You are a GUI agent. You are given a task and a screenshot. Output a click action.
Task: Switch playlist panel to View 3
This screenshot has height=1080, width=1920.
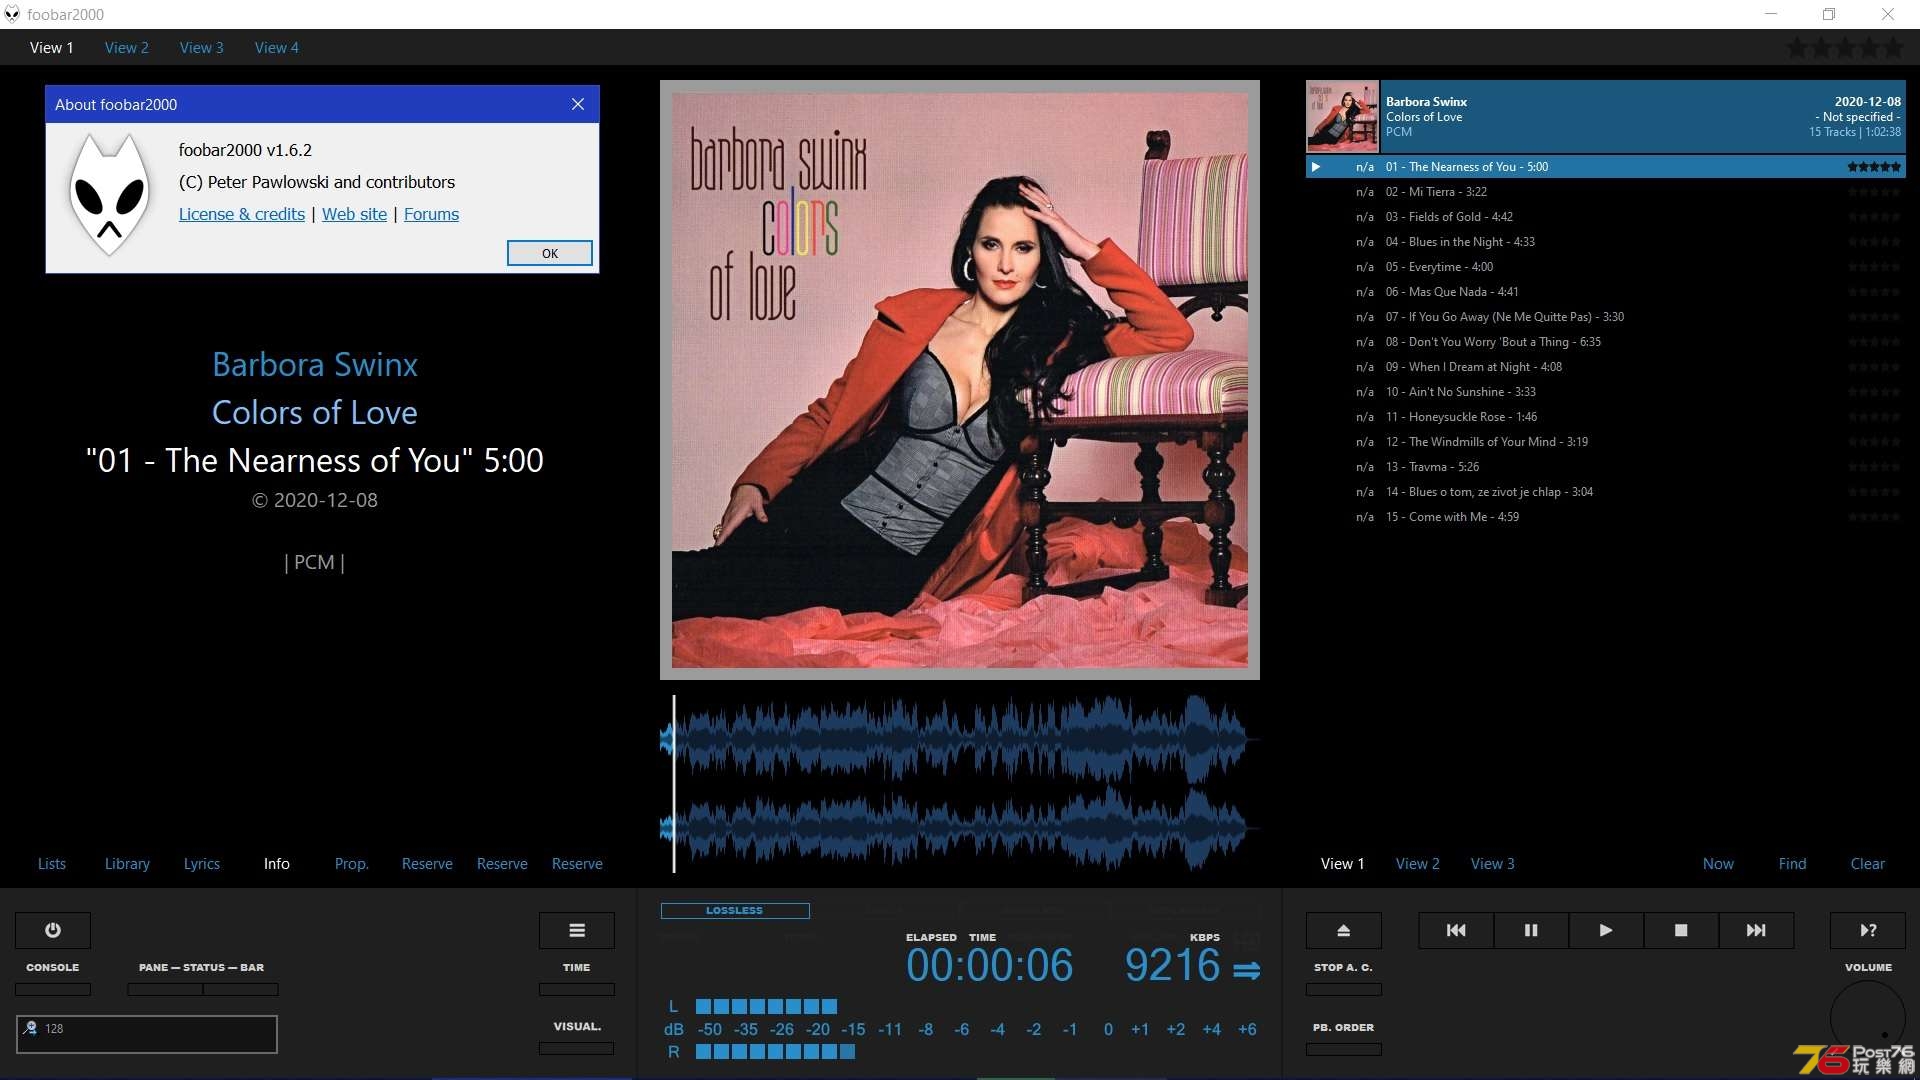[1492, 864]
